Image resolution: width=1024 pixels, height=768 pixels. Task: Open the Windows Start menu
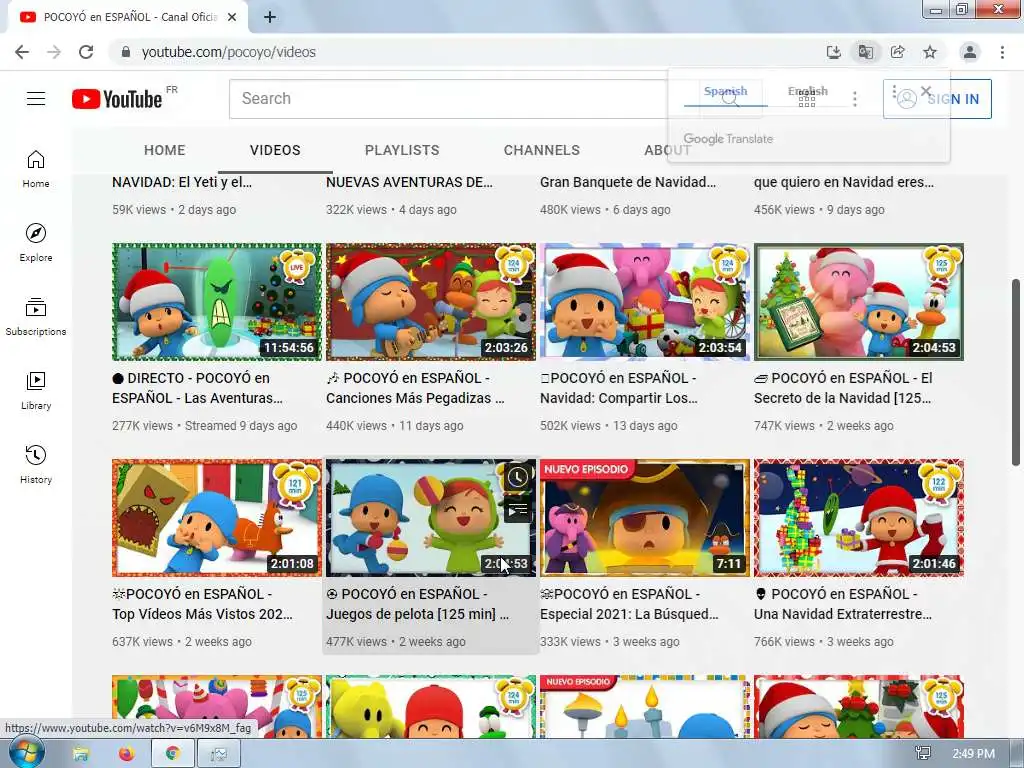pos(26,754)
